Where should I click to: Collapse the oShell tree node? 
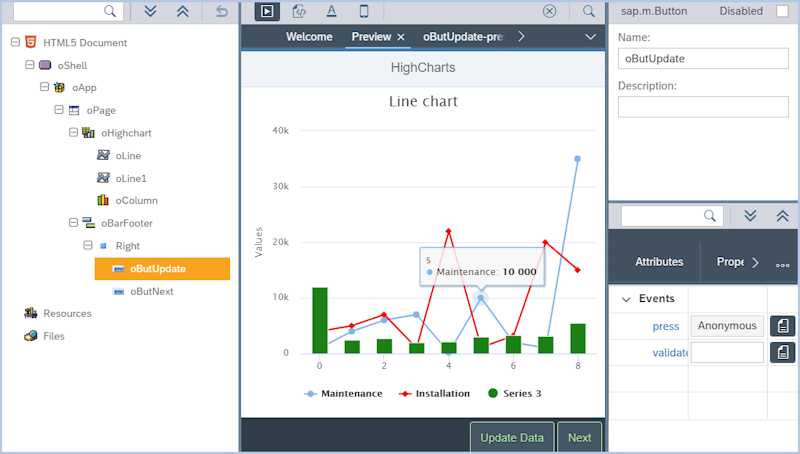30,65
